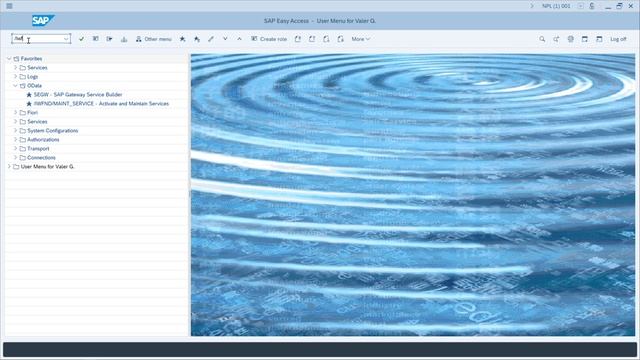Click the NPL (1) 001 system label
Screen dimensions: 640x360
(x=556, y=6)
